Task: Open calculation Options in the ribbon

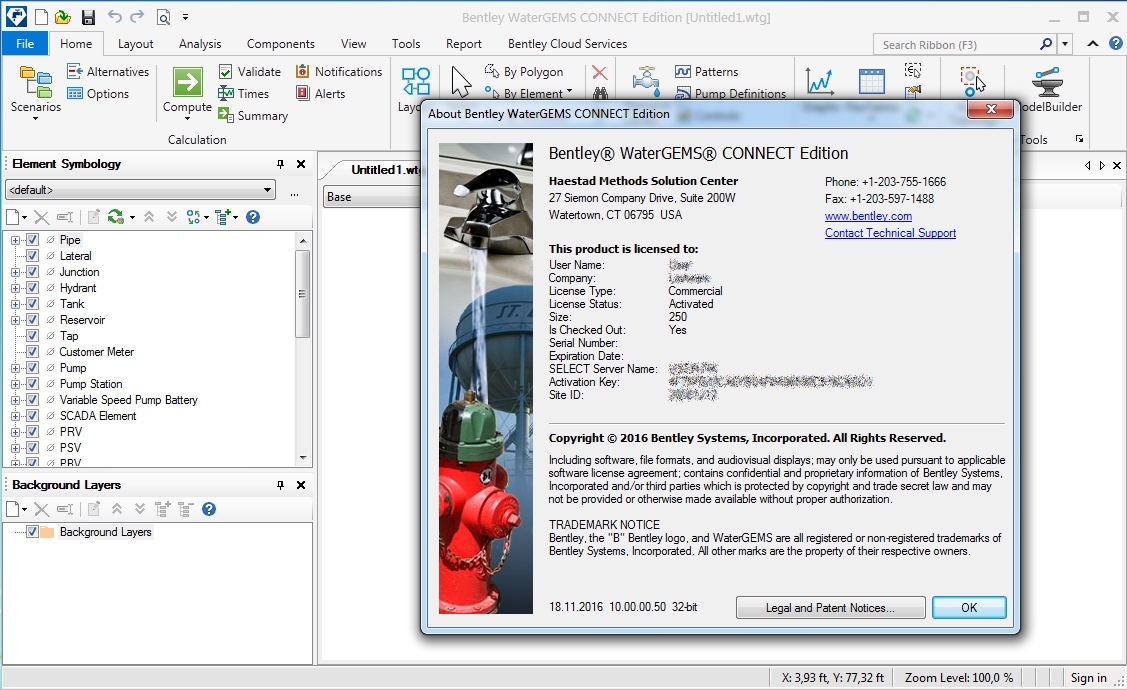Action: (98, 93)
